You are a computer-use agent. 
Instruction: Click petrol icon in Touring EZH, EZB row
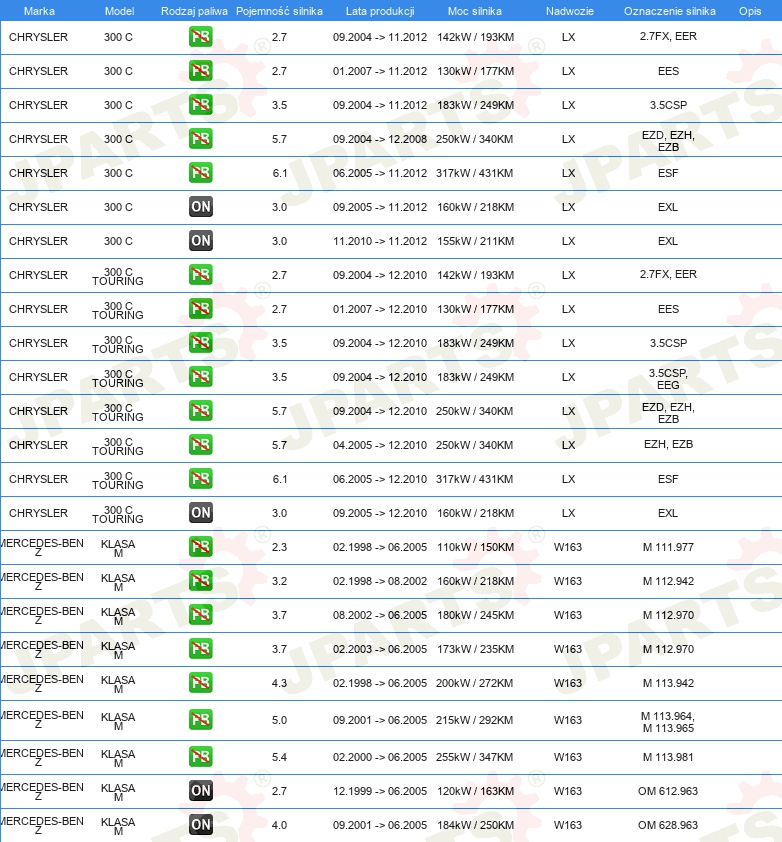click(200, 445)
